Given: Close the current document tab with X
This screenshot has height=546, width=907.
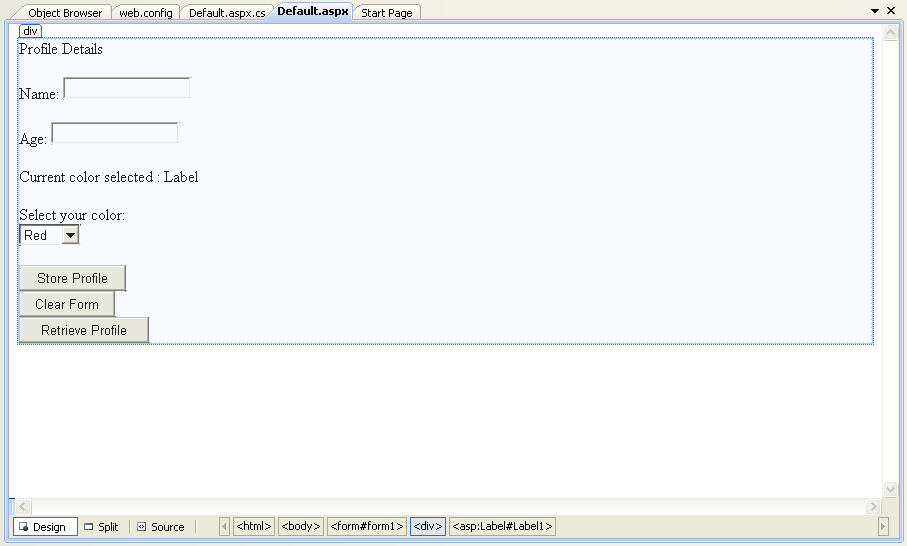Looking at the screenshot, I should [891, 10].
